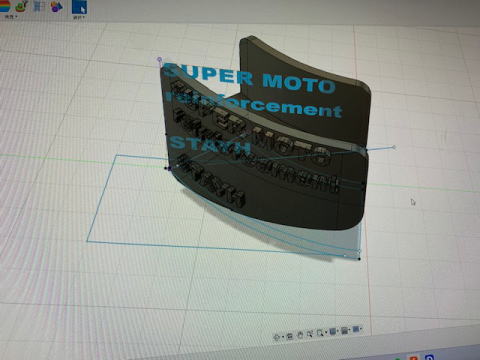The image size is (480, 360).
Task: Open the Display Settings menu
Action: pyautogui.click(x=333, y=331)
